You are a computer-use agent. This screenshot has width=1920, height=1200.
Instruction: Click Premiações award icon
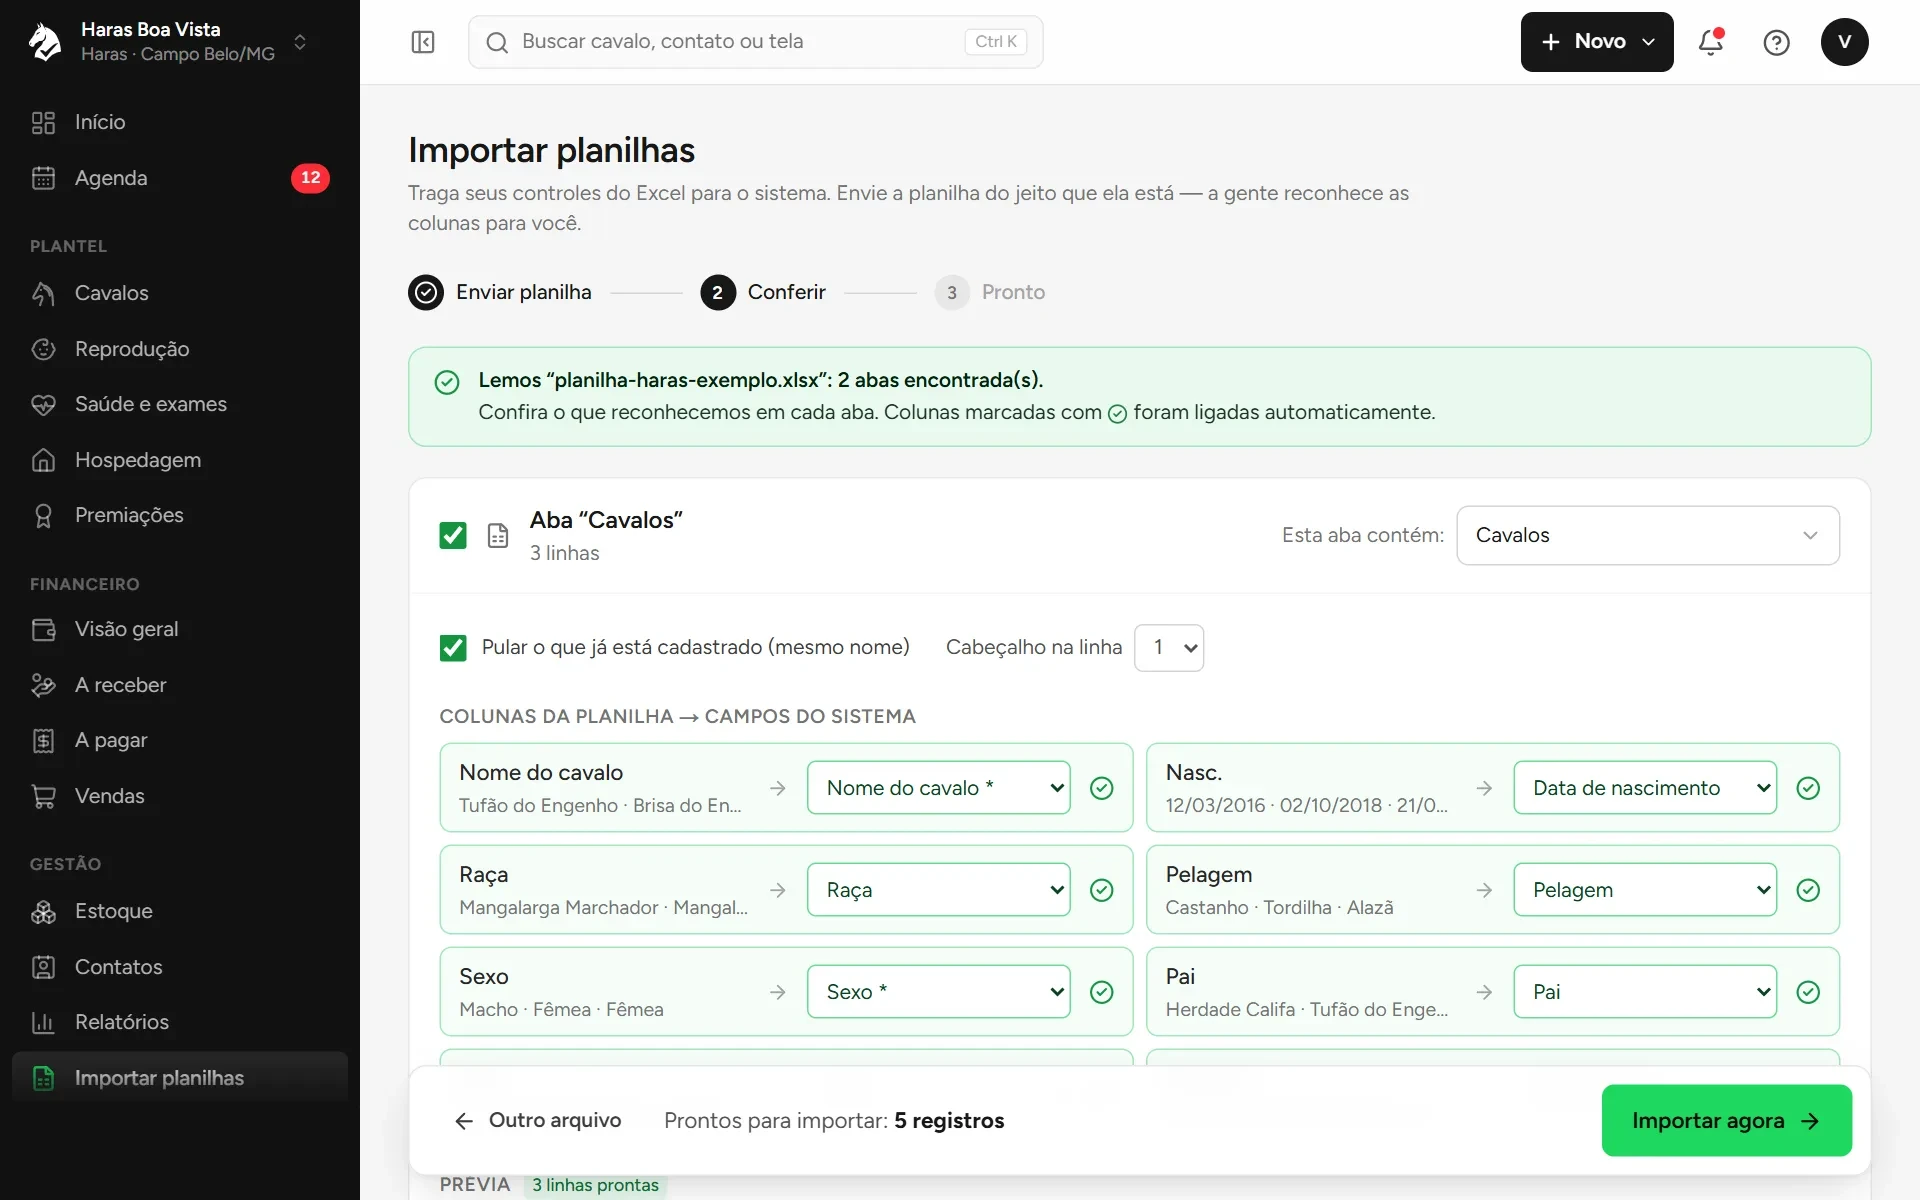[43, 515]
